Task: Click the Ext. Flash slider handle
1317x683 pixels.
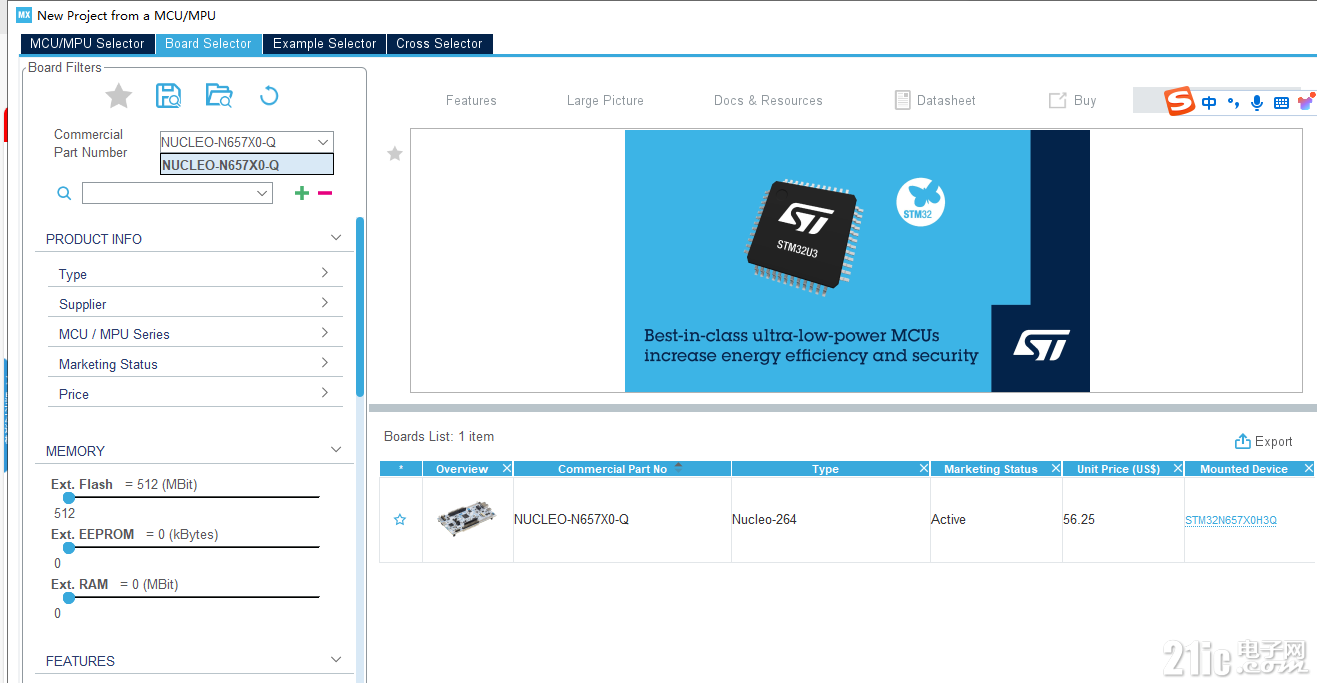Action: (x=69, y=497)
